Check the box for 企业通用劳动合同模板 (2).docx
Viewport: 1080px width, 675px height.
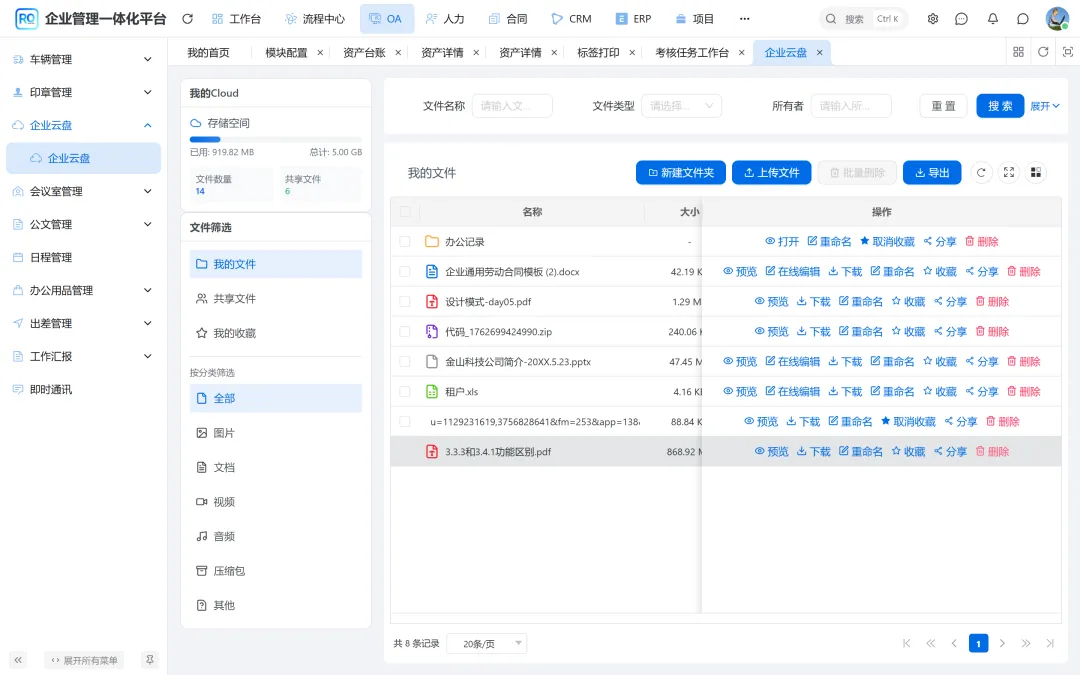[x=405, y=271]
